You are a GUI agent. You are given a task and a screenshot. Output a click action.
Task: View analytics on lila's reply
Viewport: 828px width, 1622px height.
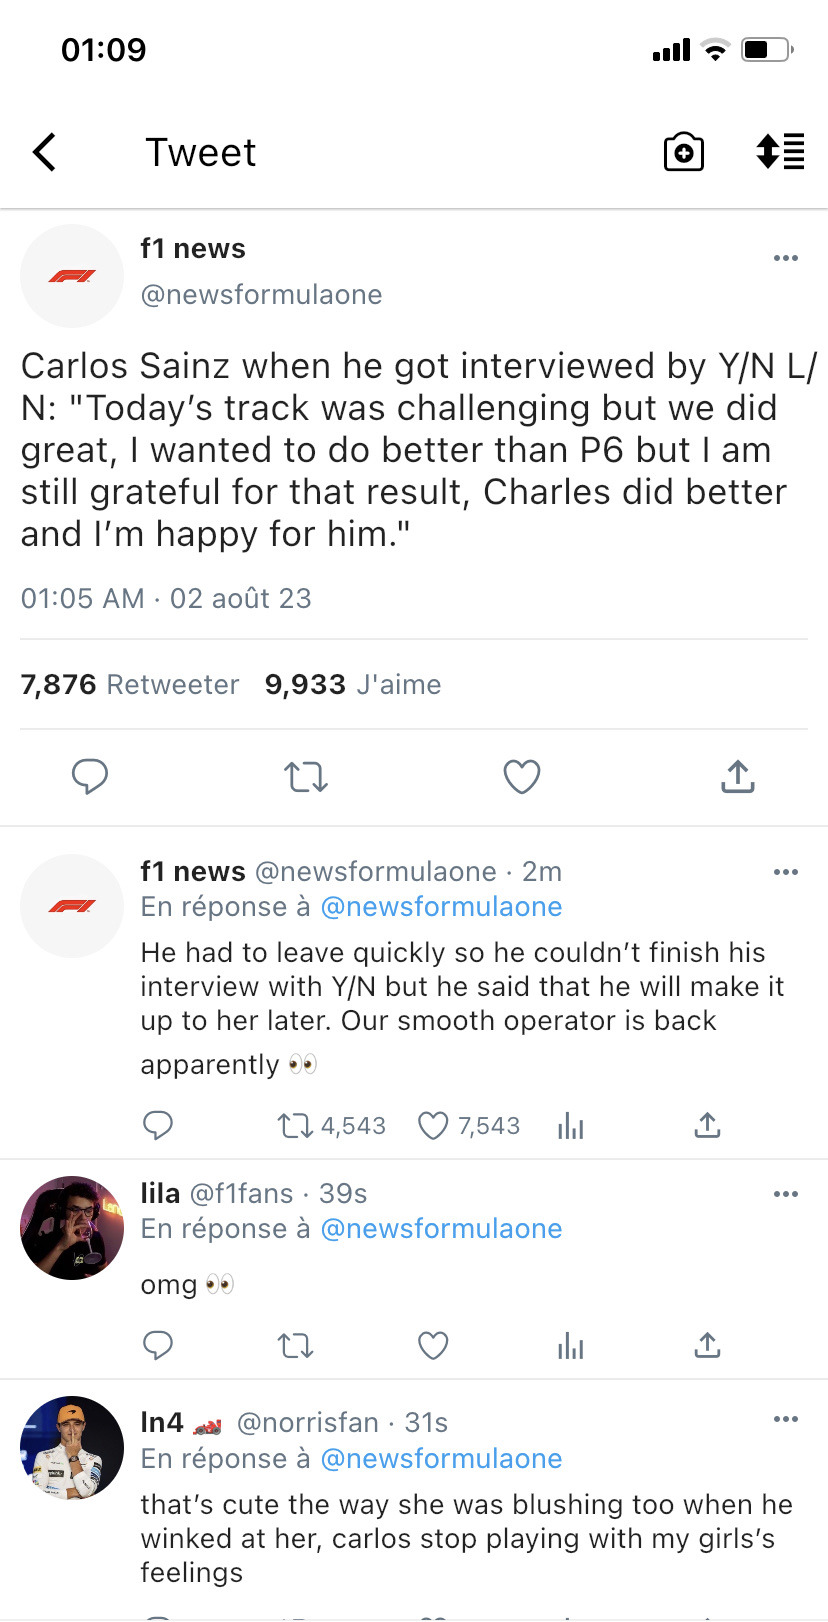point(570,1346)
